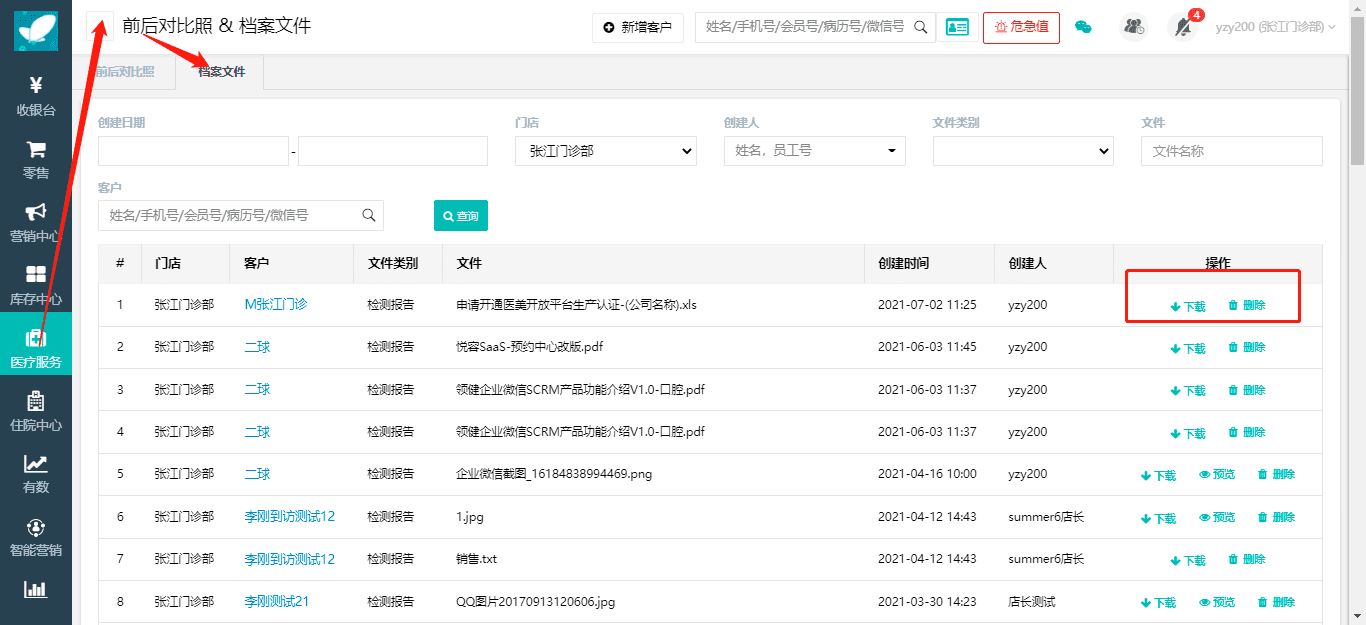The image size is (1366, 625).
Task: Select the 档案文件 tab
Action: pos(221,72)
